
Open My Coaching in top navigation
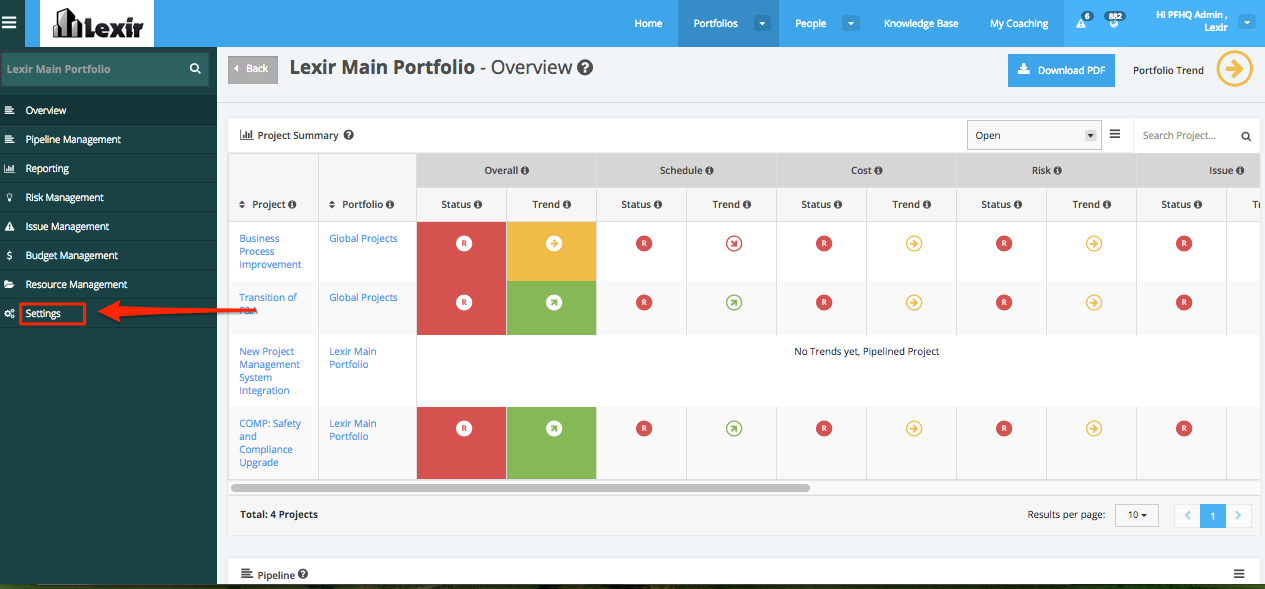1019,23
